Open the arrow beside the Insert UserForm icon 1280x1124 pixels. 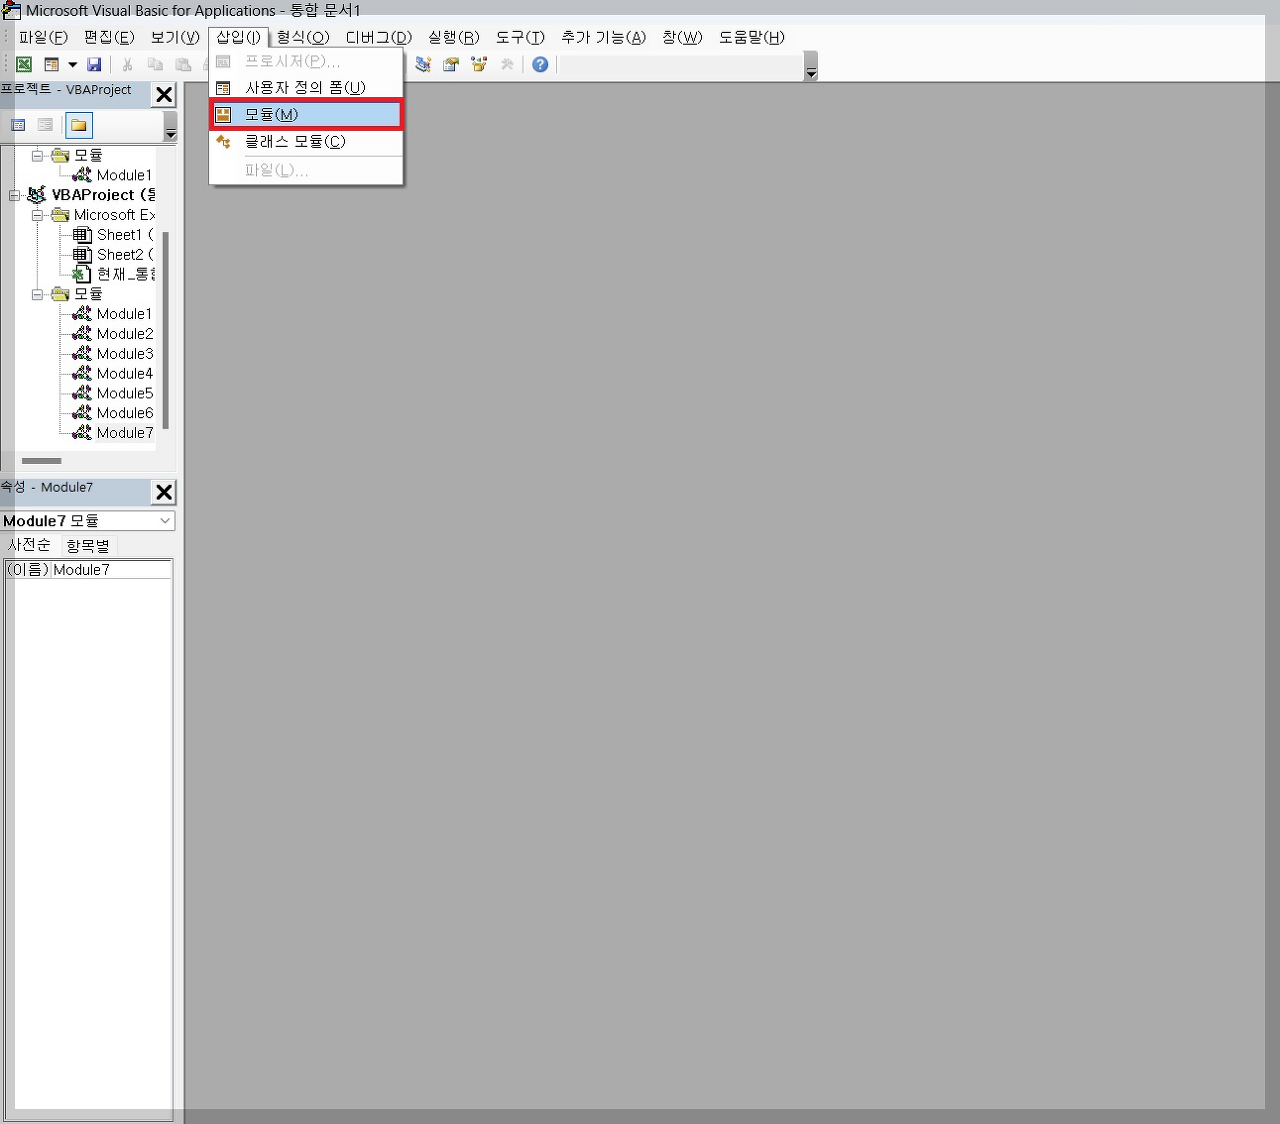coord(72,64)
